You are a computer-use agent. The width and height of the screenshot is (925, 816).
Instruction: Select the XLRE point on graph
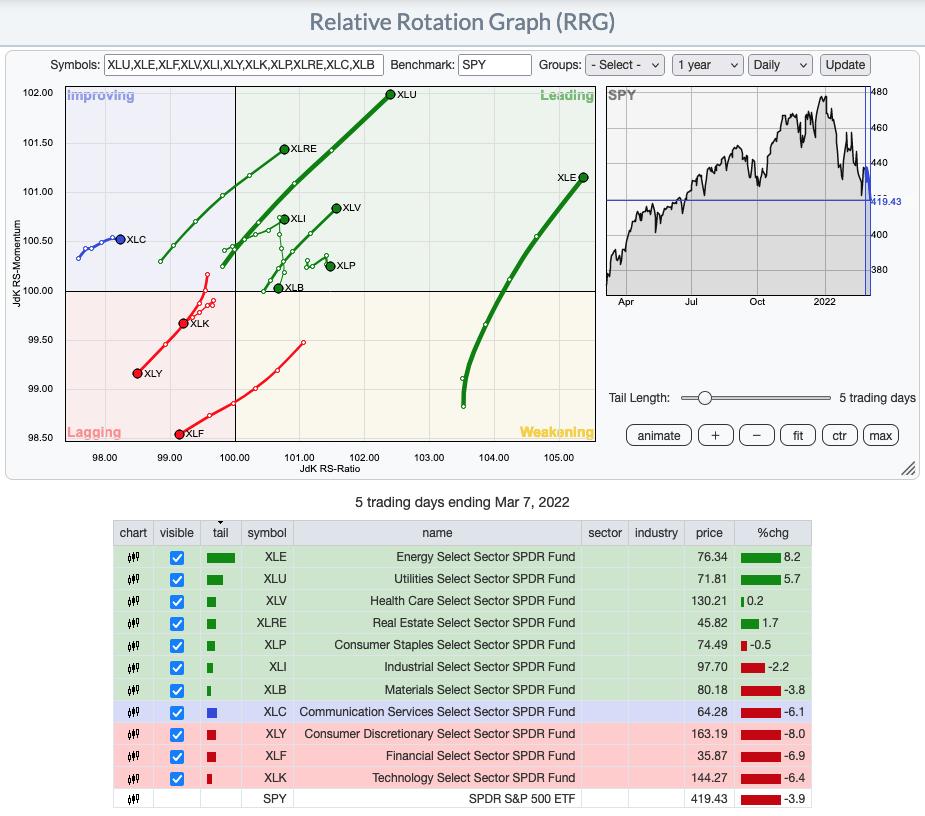point(284,149)
